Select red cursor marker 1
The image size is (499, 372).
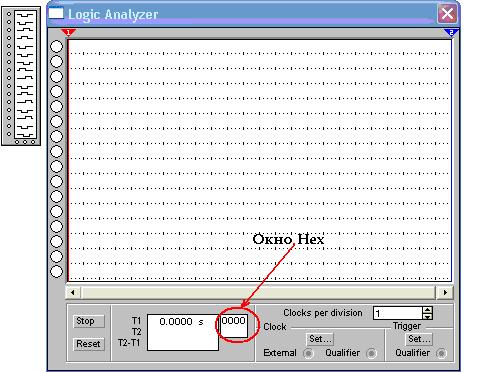tap(68, 32)
